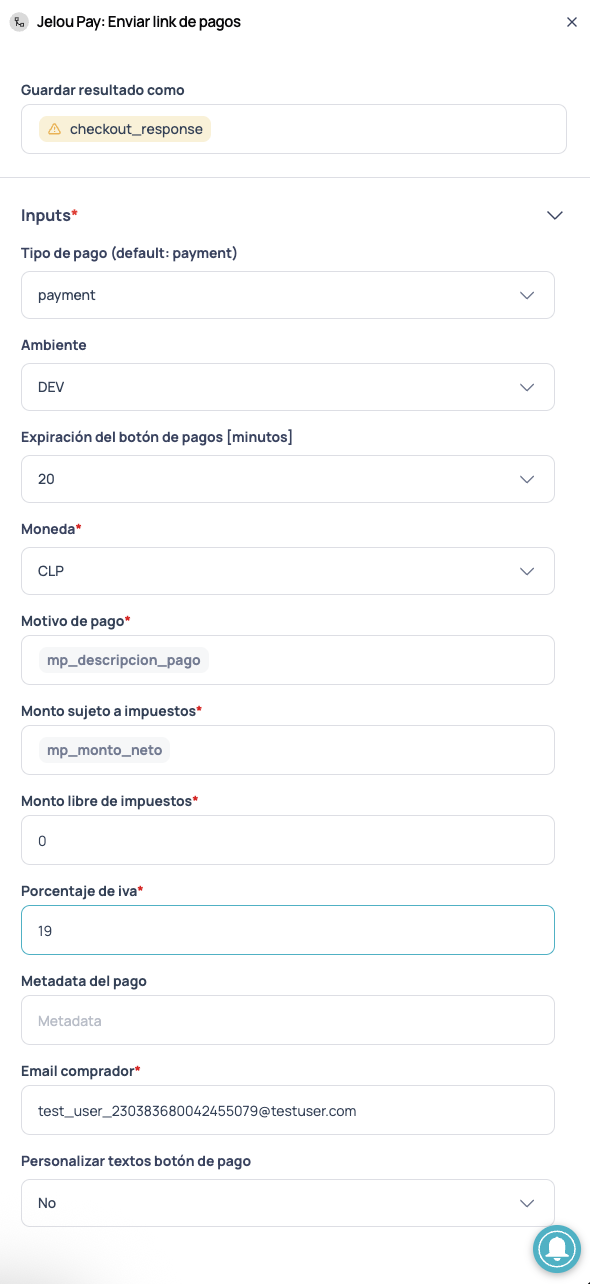This screenshot has height=1284, width=590.
Task: Click the Jelou Pay node icon in the header
Action: [x=19, y=21]
